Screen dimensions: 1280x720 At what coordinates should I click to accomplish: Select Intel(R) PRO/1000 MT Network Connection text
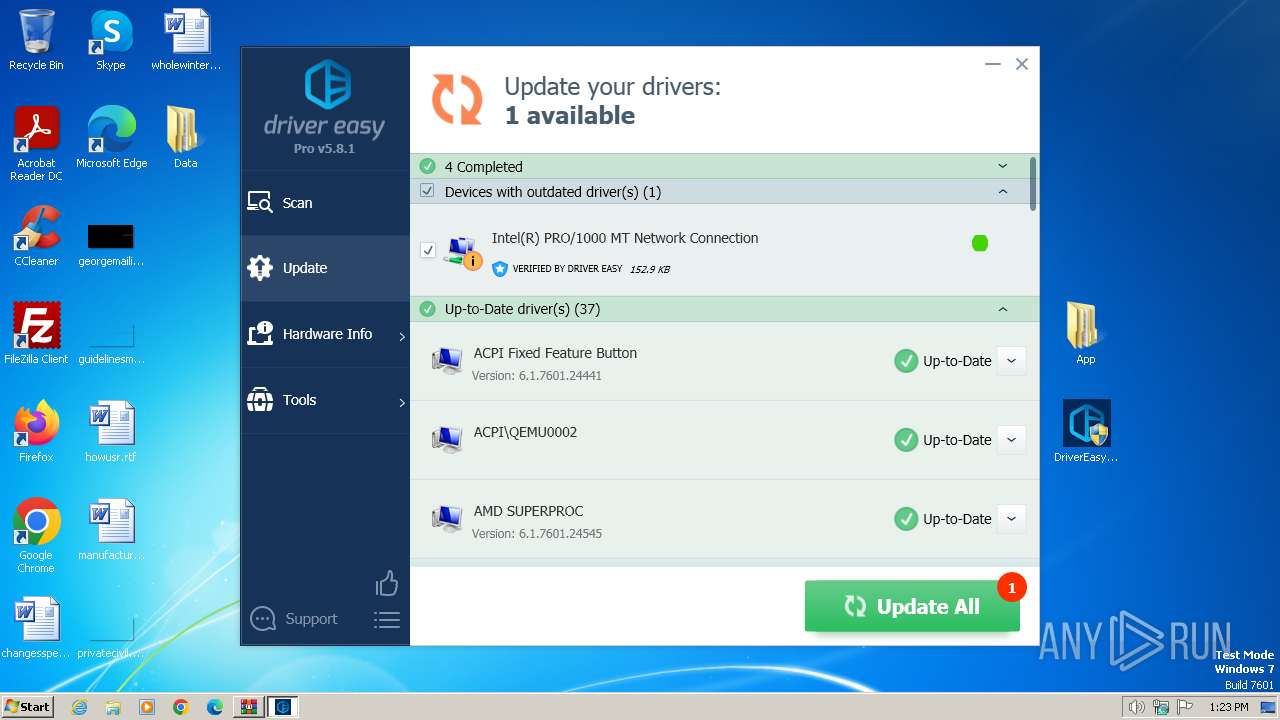coord(625,238)
